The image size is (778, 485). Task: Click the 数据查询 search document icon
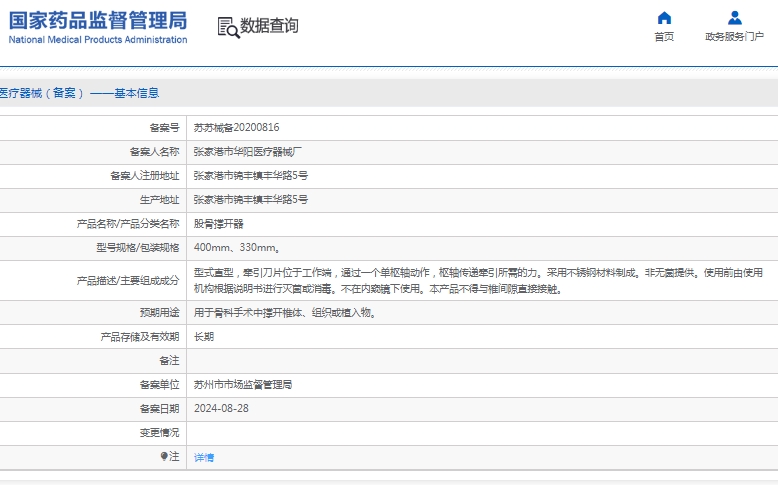click(228, 27)
